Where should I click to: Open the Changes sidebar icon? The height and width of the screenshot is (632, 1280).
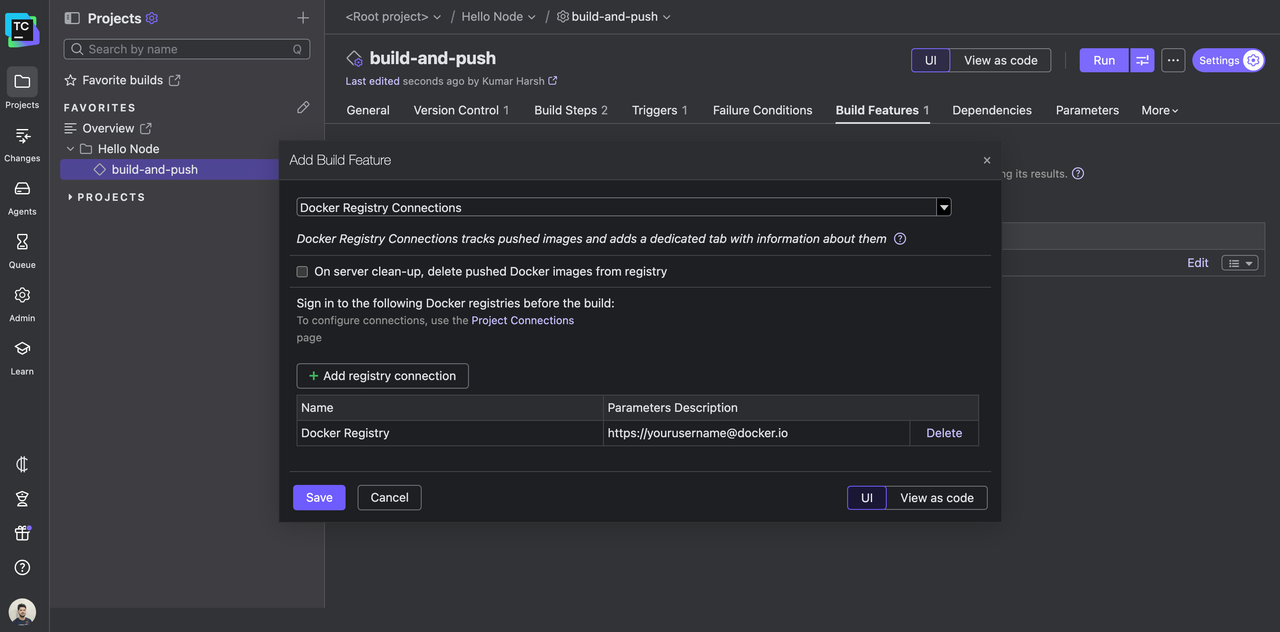point(22,136)
